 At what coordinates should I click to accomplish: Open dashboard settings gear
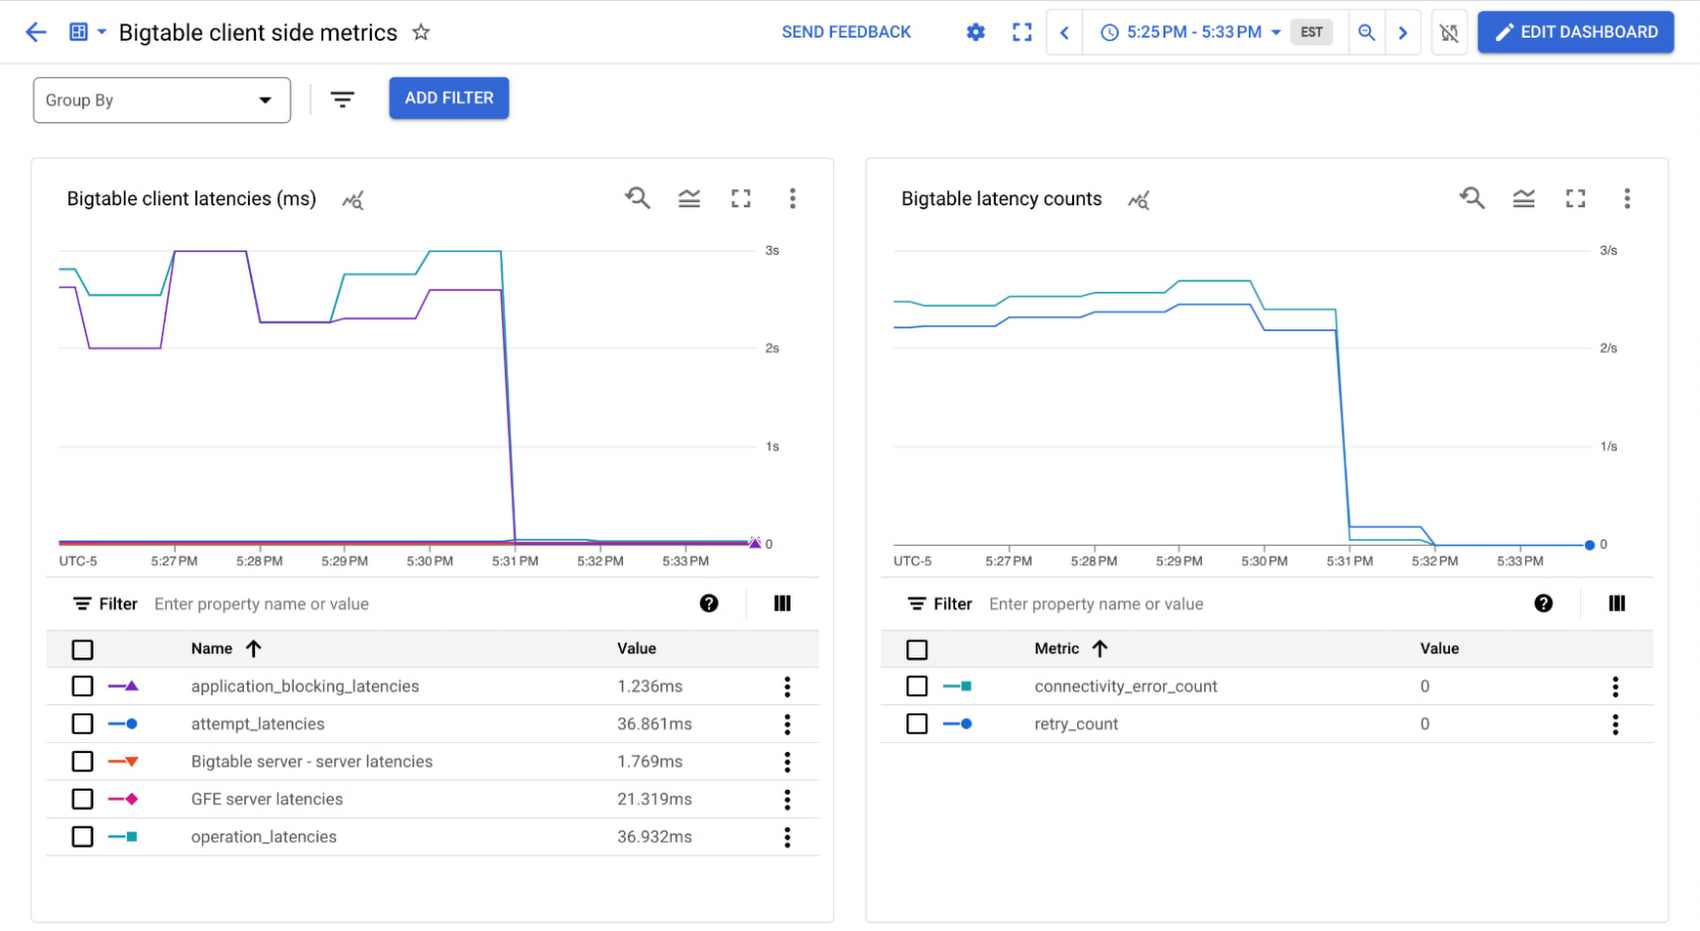coord(976,32)
